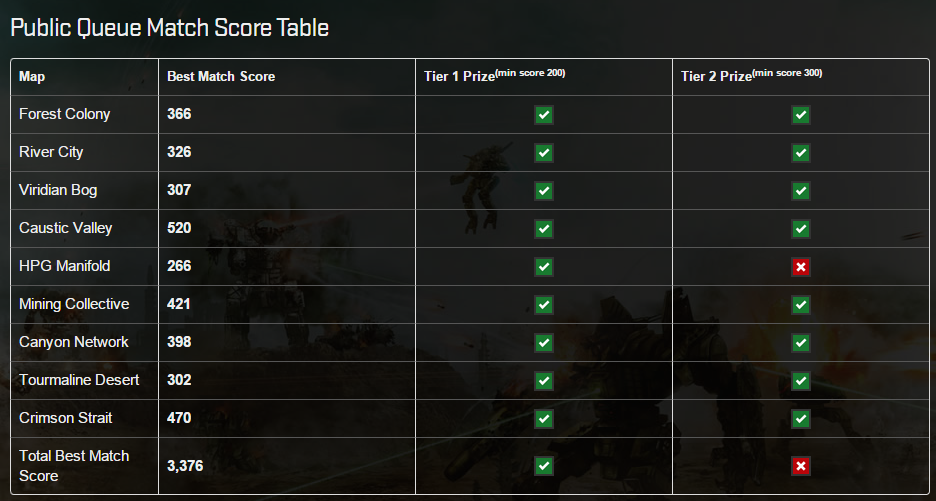936x501 pixels.
Task: Click Canyon Network Tier 2 checkmark
Action: (x=801, y=343)
